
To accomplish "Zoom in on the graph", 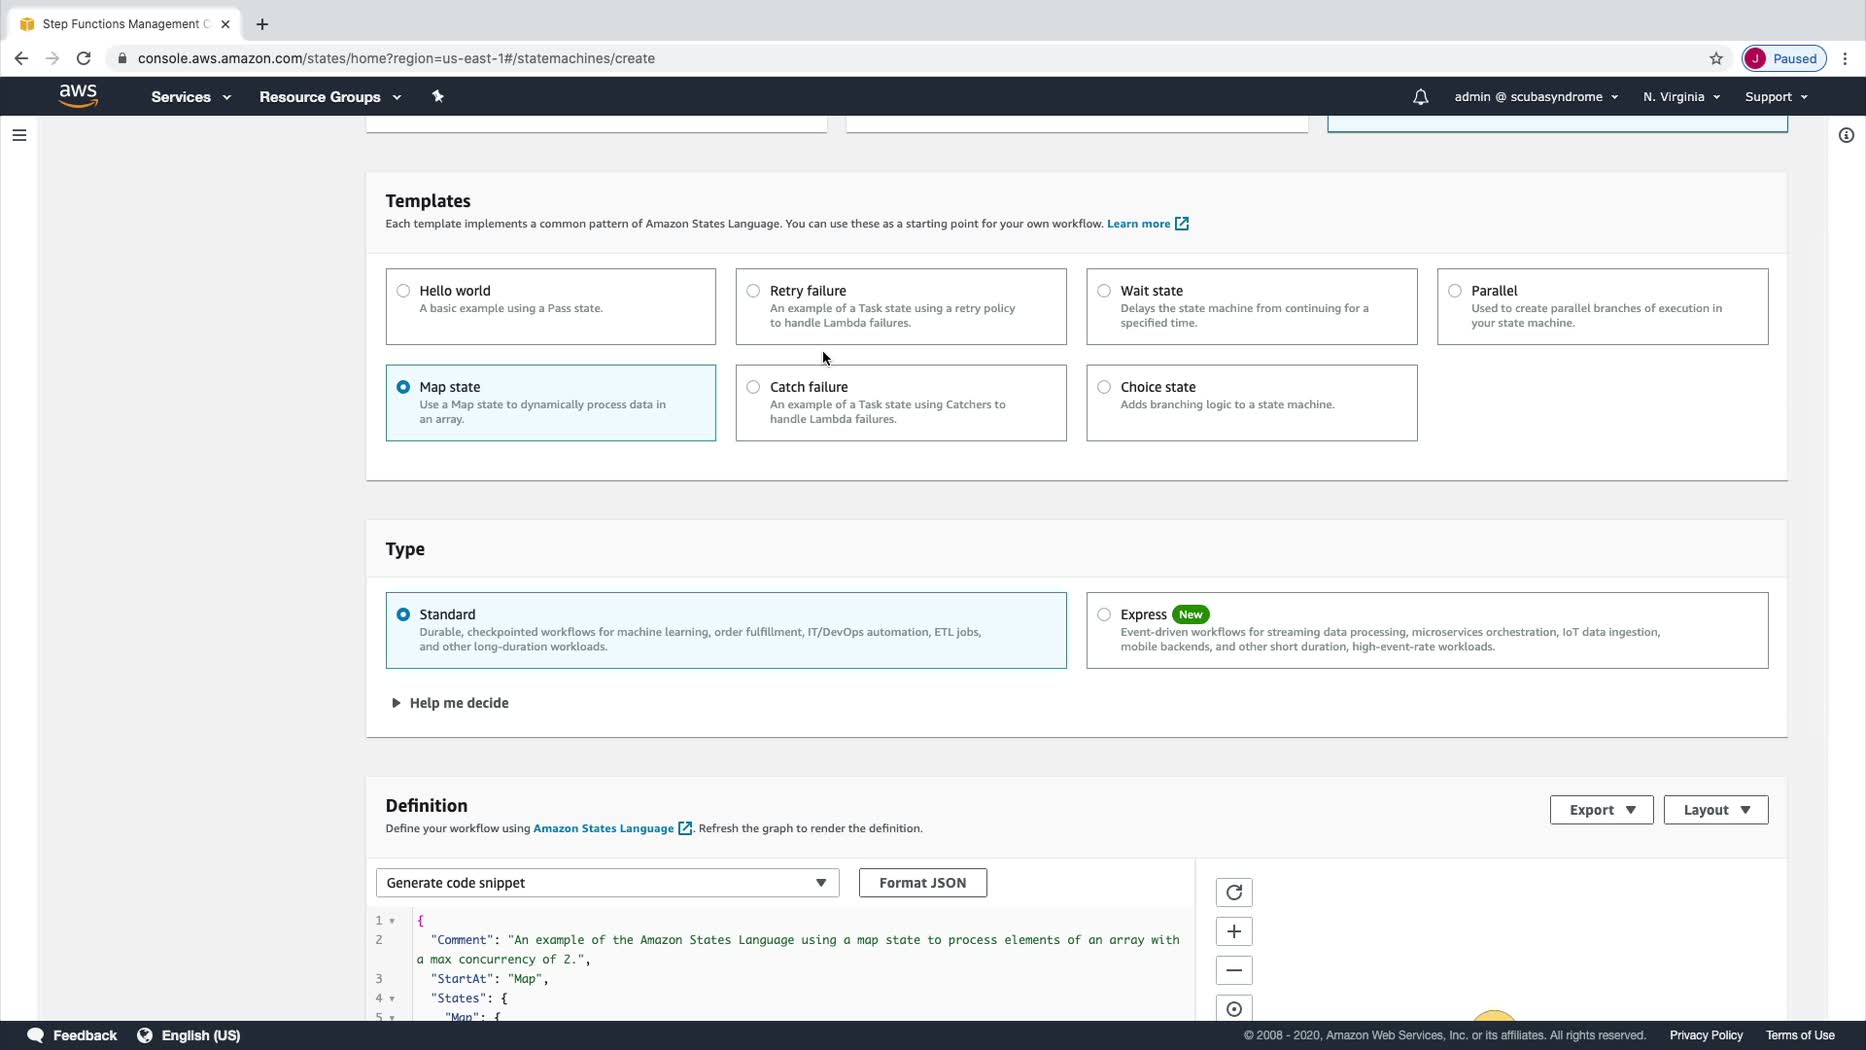I will point(1233,931).
